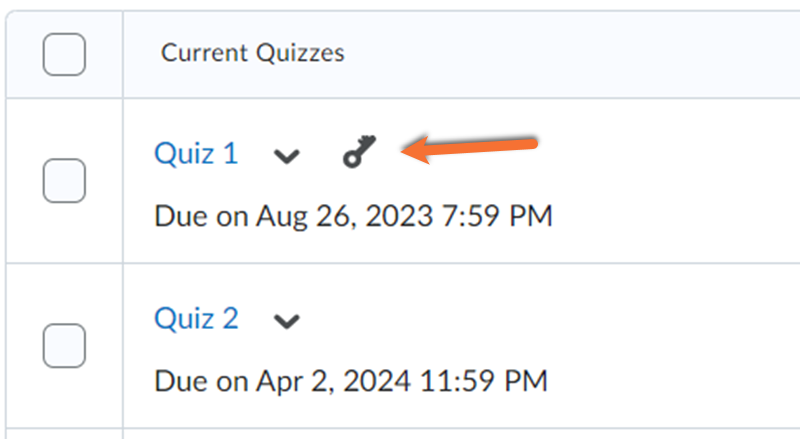Click "Due on" text under Quiz 2
This screenshot has height=439, width=800.
pyautogui.click(x=200, y=380)
